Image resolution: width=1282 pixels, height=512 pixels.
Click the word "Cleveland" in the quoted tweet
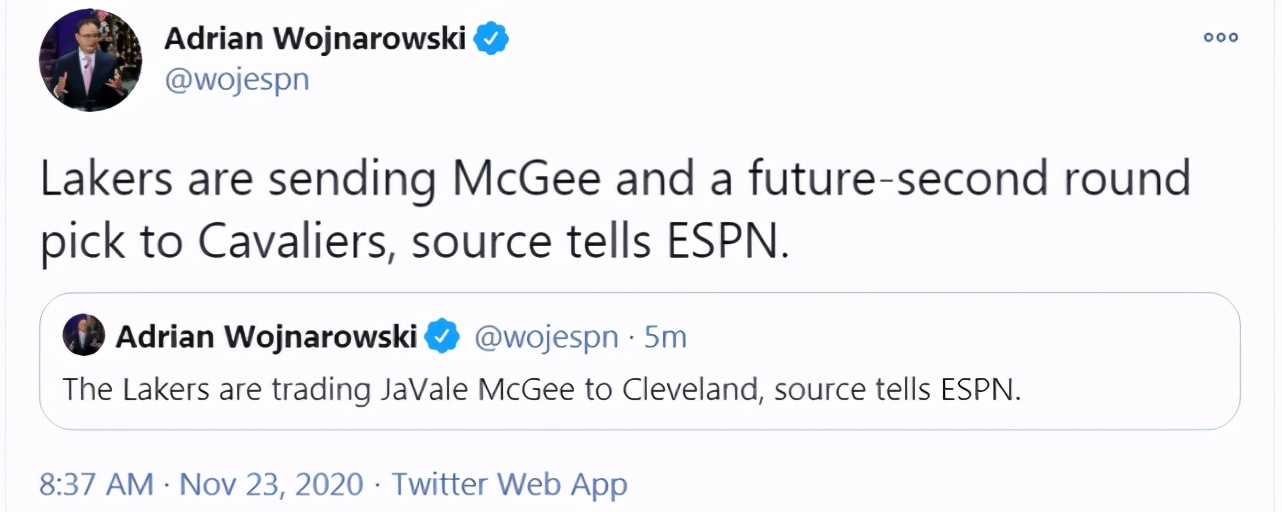pos(682,388)
